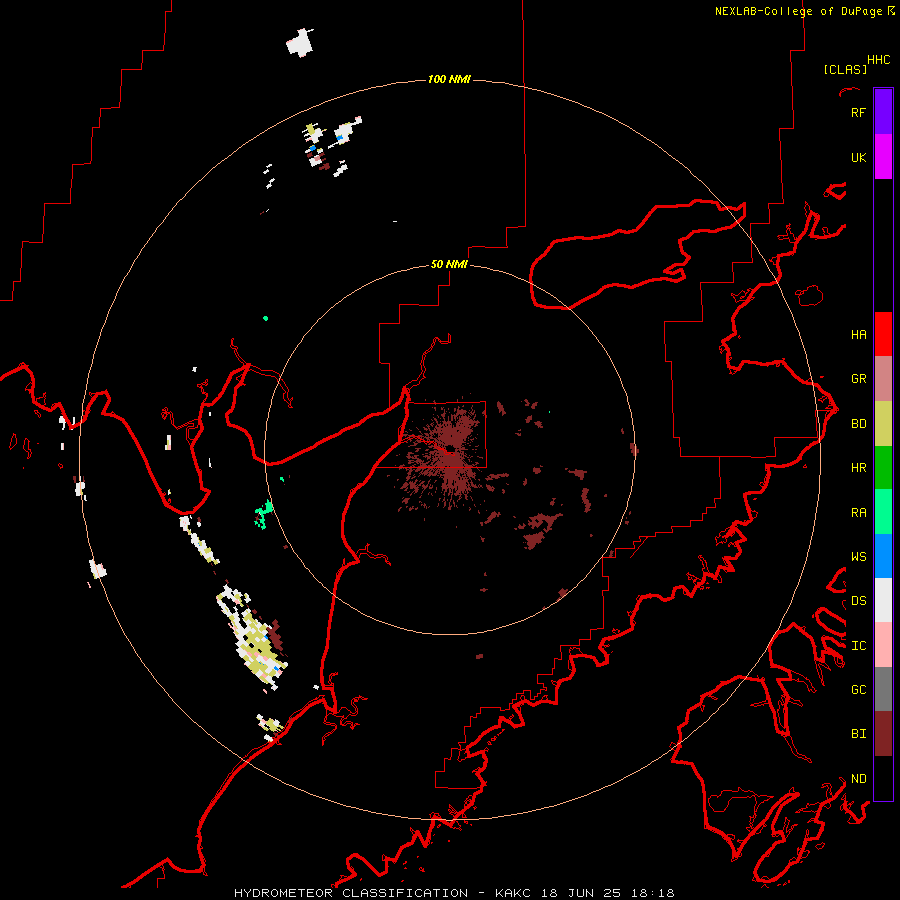Click the BI dark red legend swatch
Screen dimensions: 900x900
883,734
